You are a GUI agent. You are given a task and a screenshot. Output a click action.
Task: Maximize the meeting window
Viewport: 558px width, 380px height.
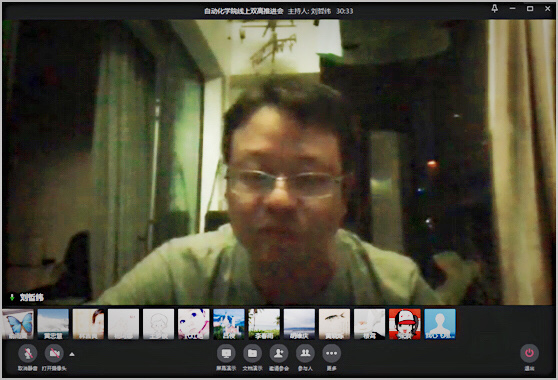(530, 9)
